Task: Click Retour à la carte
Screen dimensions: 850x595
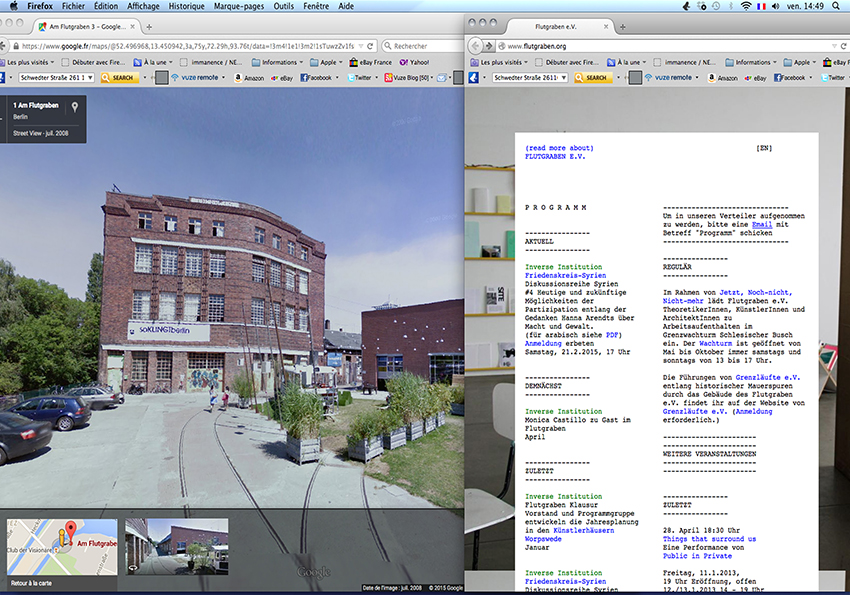Action: (x=31, y=583)
